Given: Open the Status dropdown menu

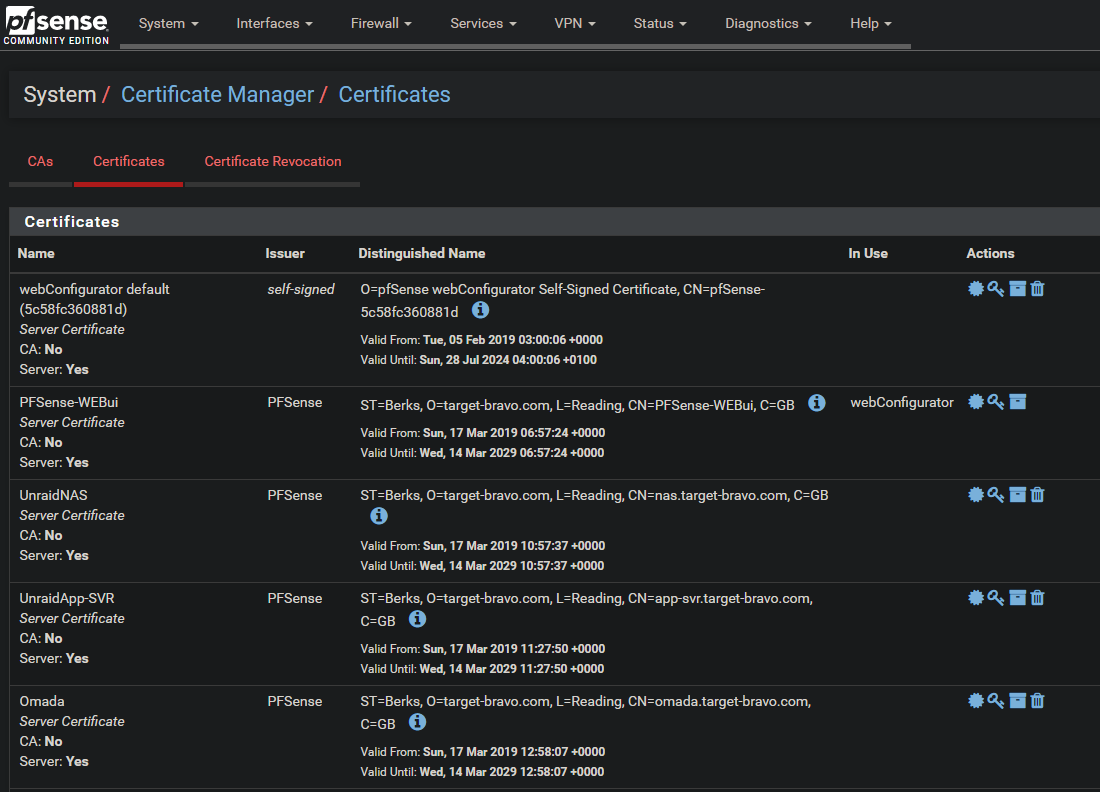Looking at the screenshot, I should tap(660, 23).
